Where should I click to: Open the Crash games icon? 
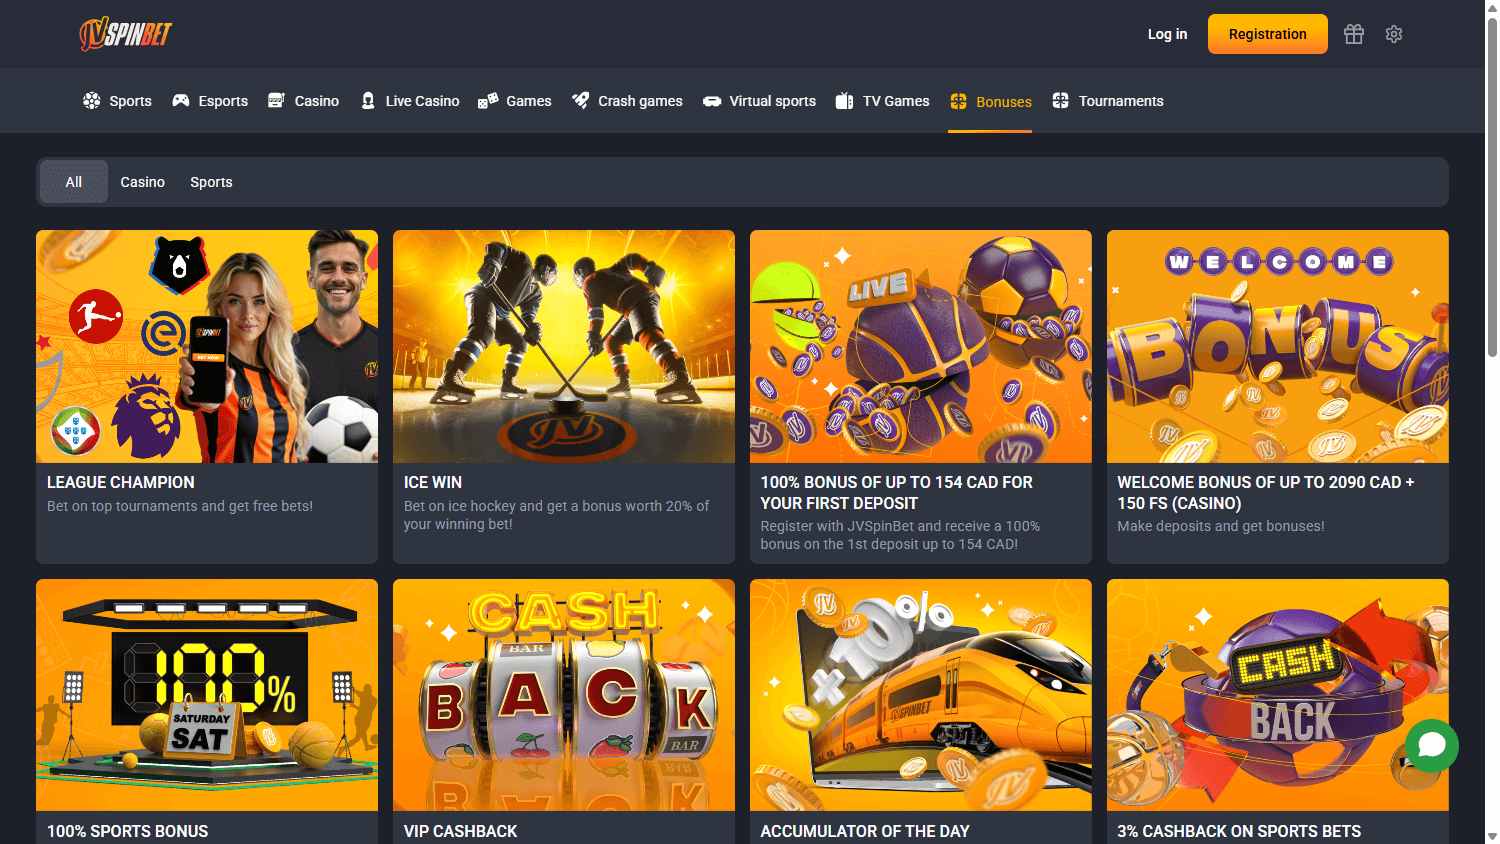tap(580, 100)
